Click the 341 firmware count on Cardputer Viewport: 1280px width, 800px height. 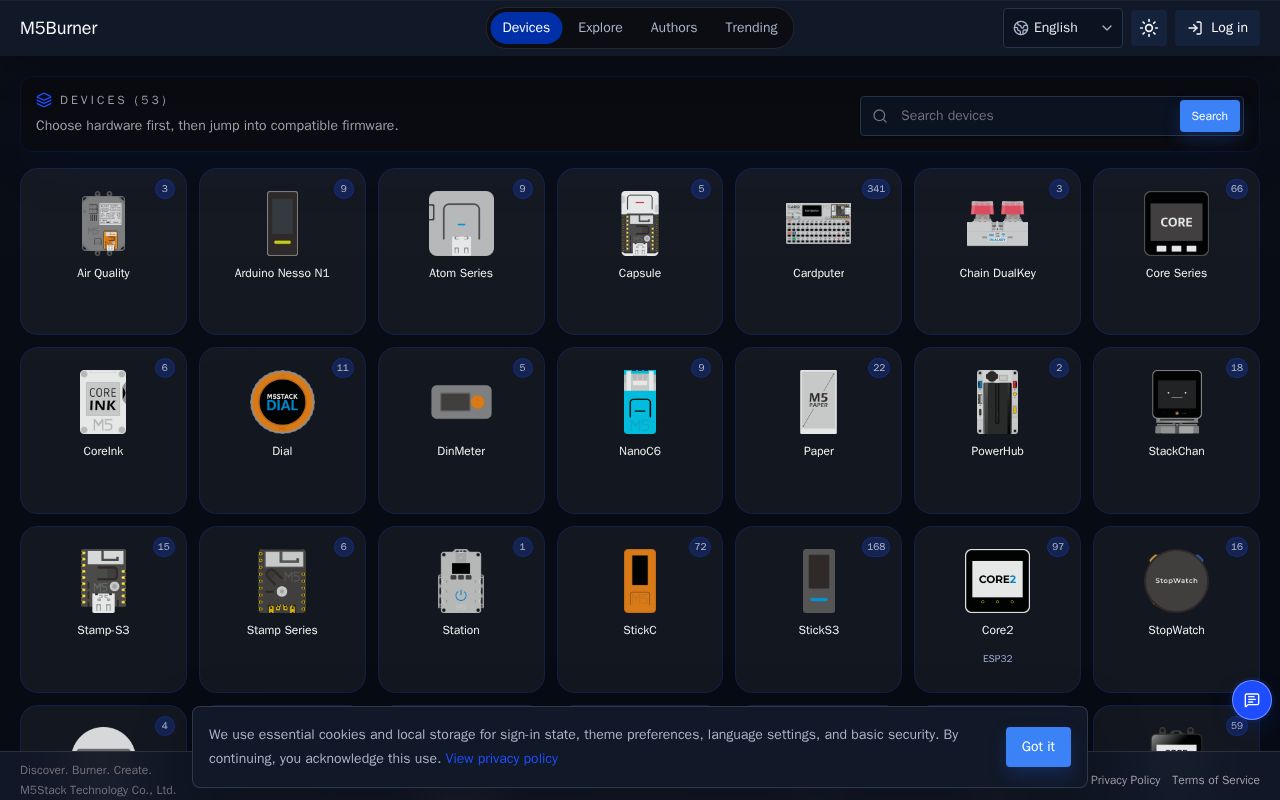[x=876, y=189]
